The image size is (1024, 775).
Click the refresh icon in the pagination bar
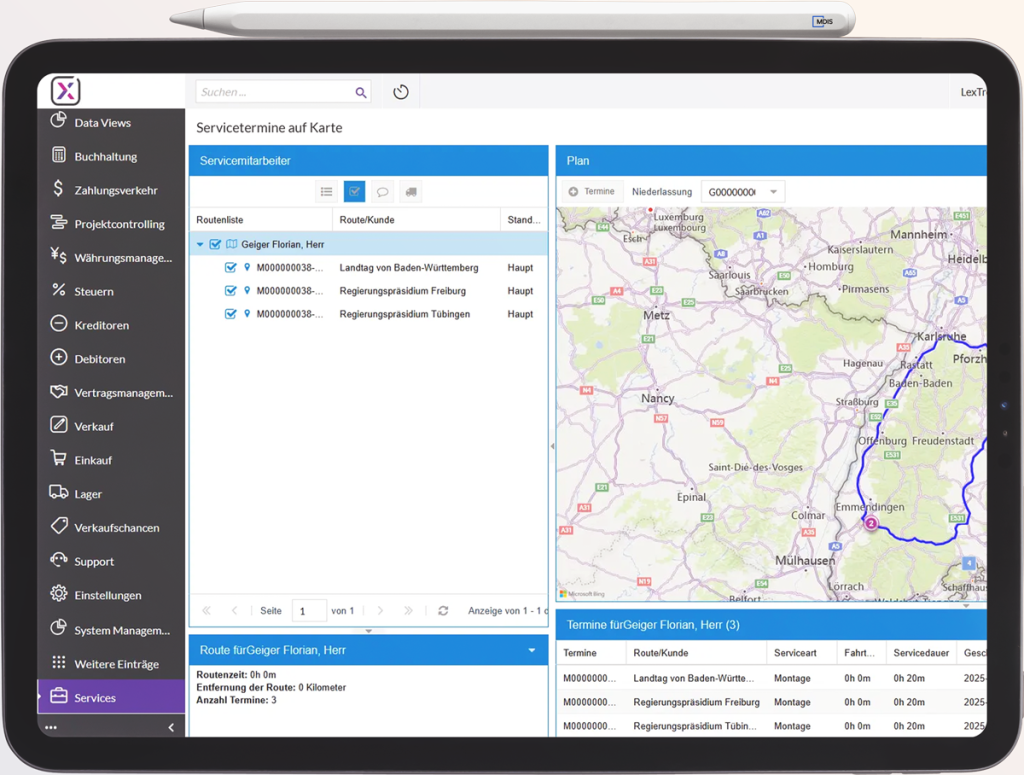pos(443,610)
